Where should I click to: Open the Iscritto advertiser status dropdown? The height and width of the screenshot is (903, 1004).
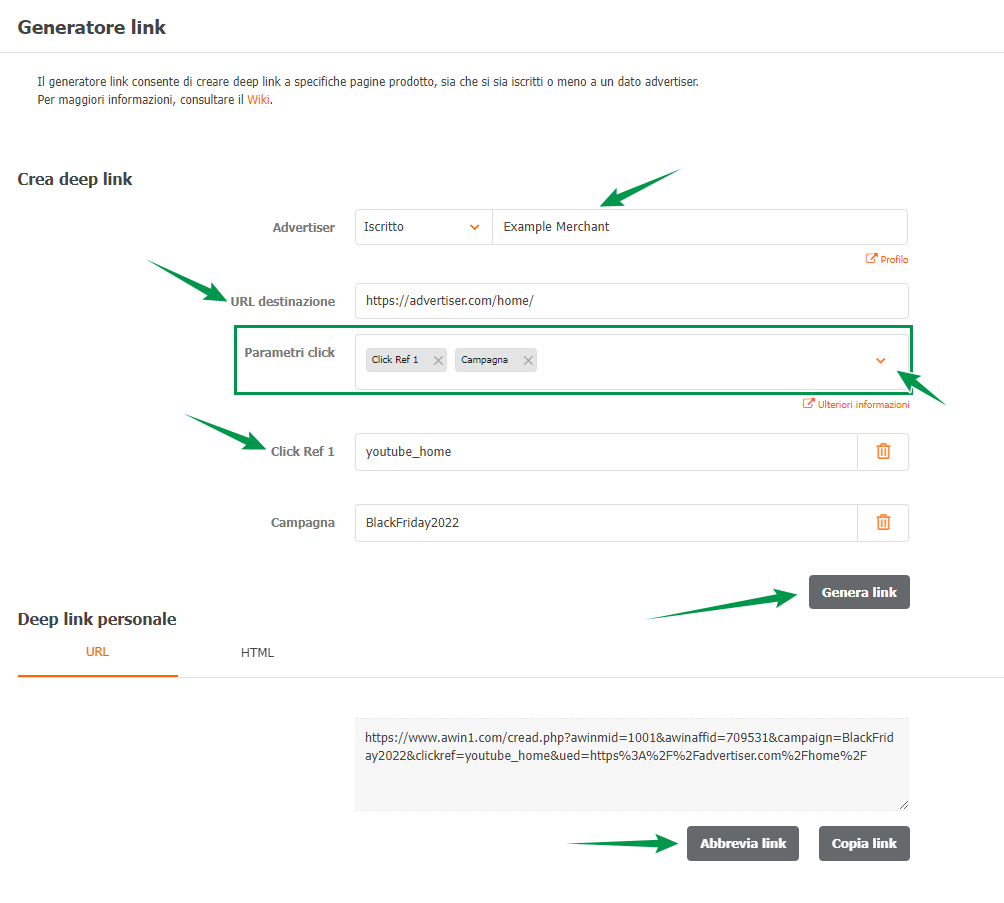(x=423, y=227)
